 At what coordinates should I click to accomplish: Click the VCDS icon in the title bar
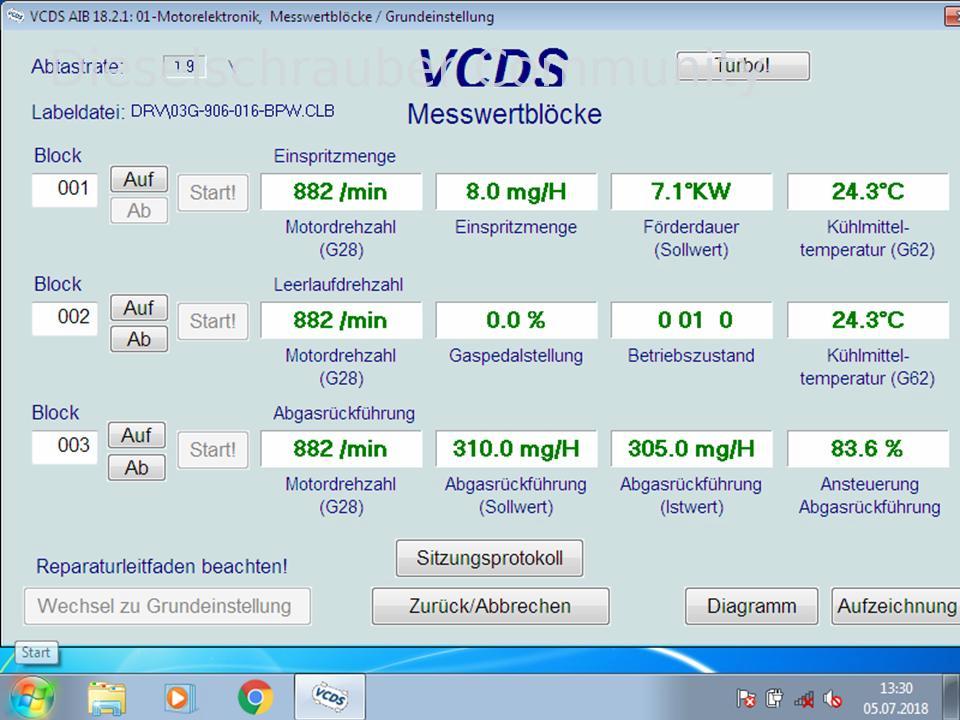(15, 16)
